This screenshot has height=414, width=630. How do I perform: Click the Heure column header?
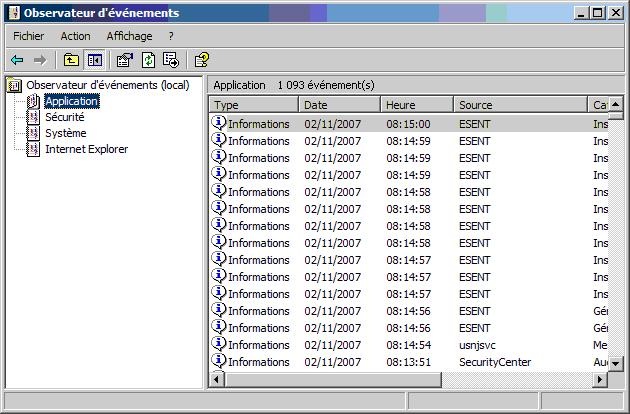pyautogui.click(x=416, y=105)
